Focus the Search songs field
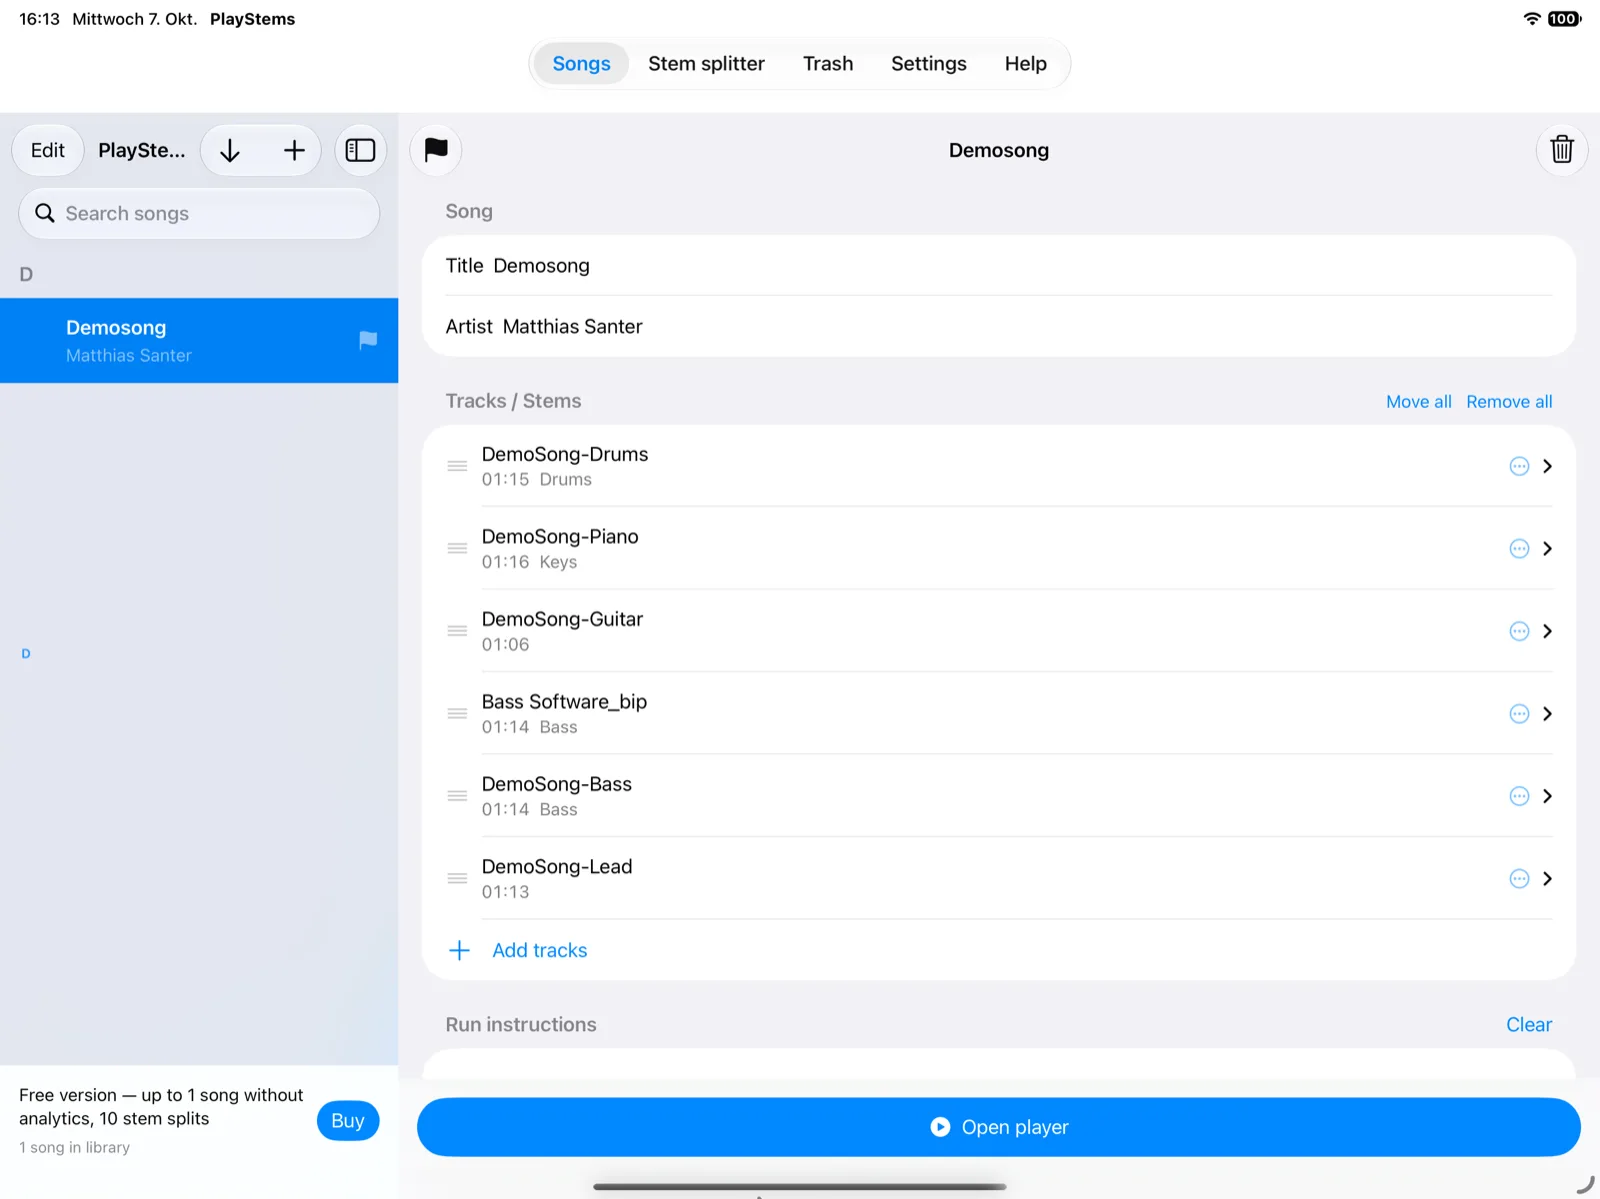1600x1199 pixels. [199, 214]
